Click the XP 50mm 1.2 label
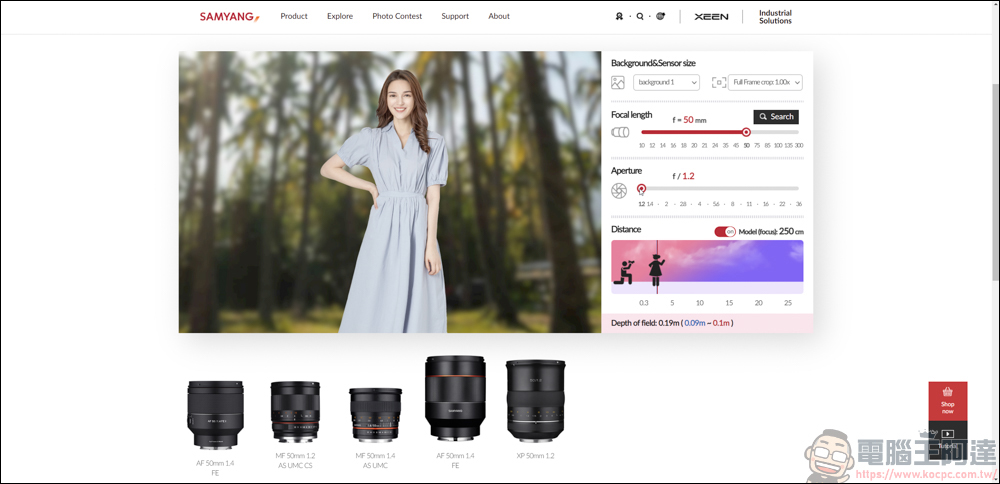 pos(535,456)
